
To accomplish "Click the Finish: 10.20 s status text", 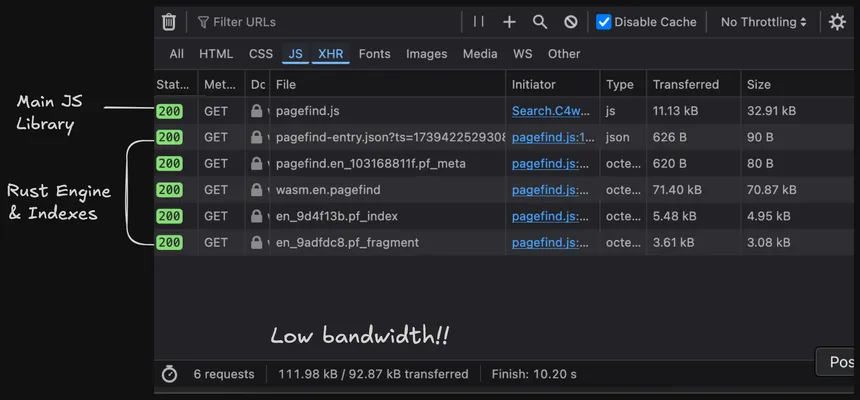I will [x=534, y=374].
